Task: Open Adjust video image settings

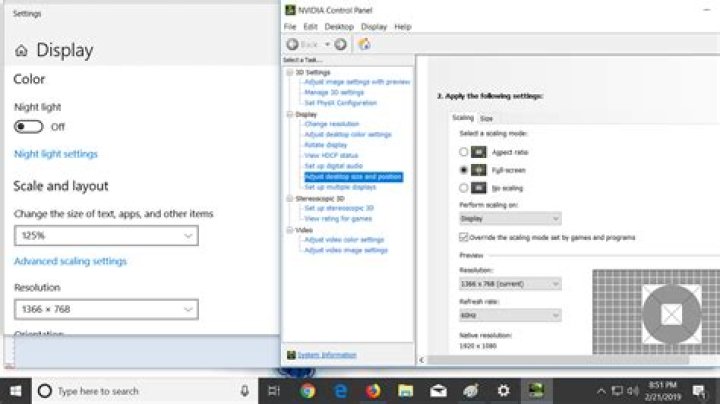Action: (x=346, y=250)
